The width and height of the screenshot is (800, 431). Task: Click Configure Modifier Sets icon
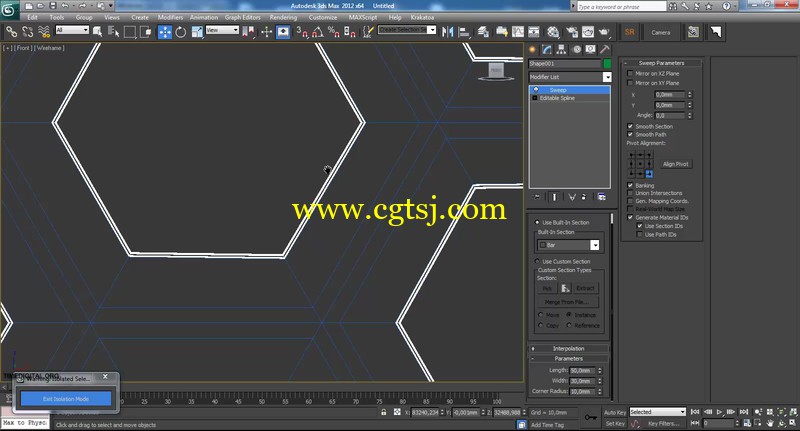602,197
